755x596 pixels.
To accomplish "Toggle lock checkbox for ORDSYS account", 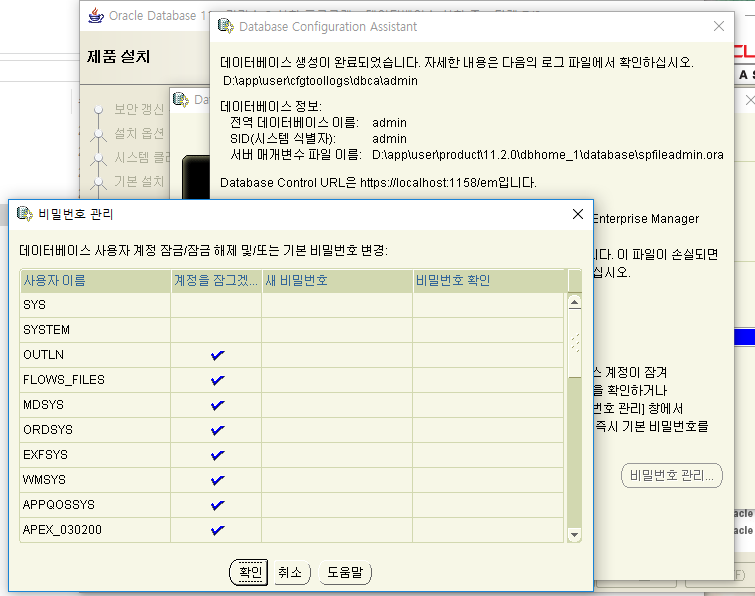I will [x=217, y=430].
